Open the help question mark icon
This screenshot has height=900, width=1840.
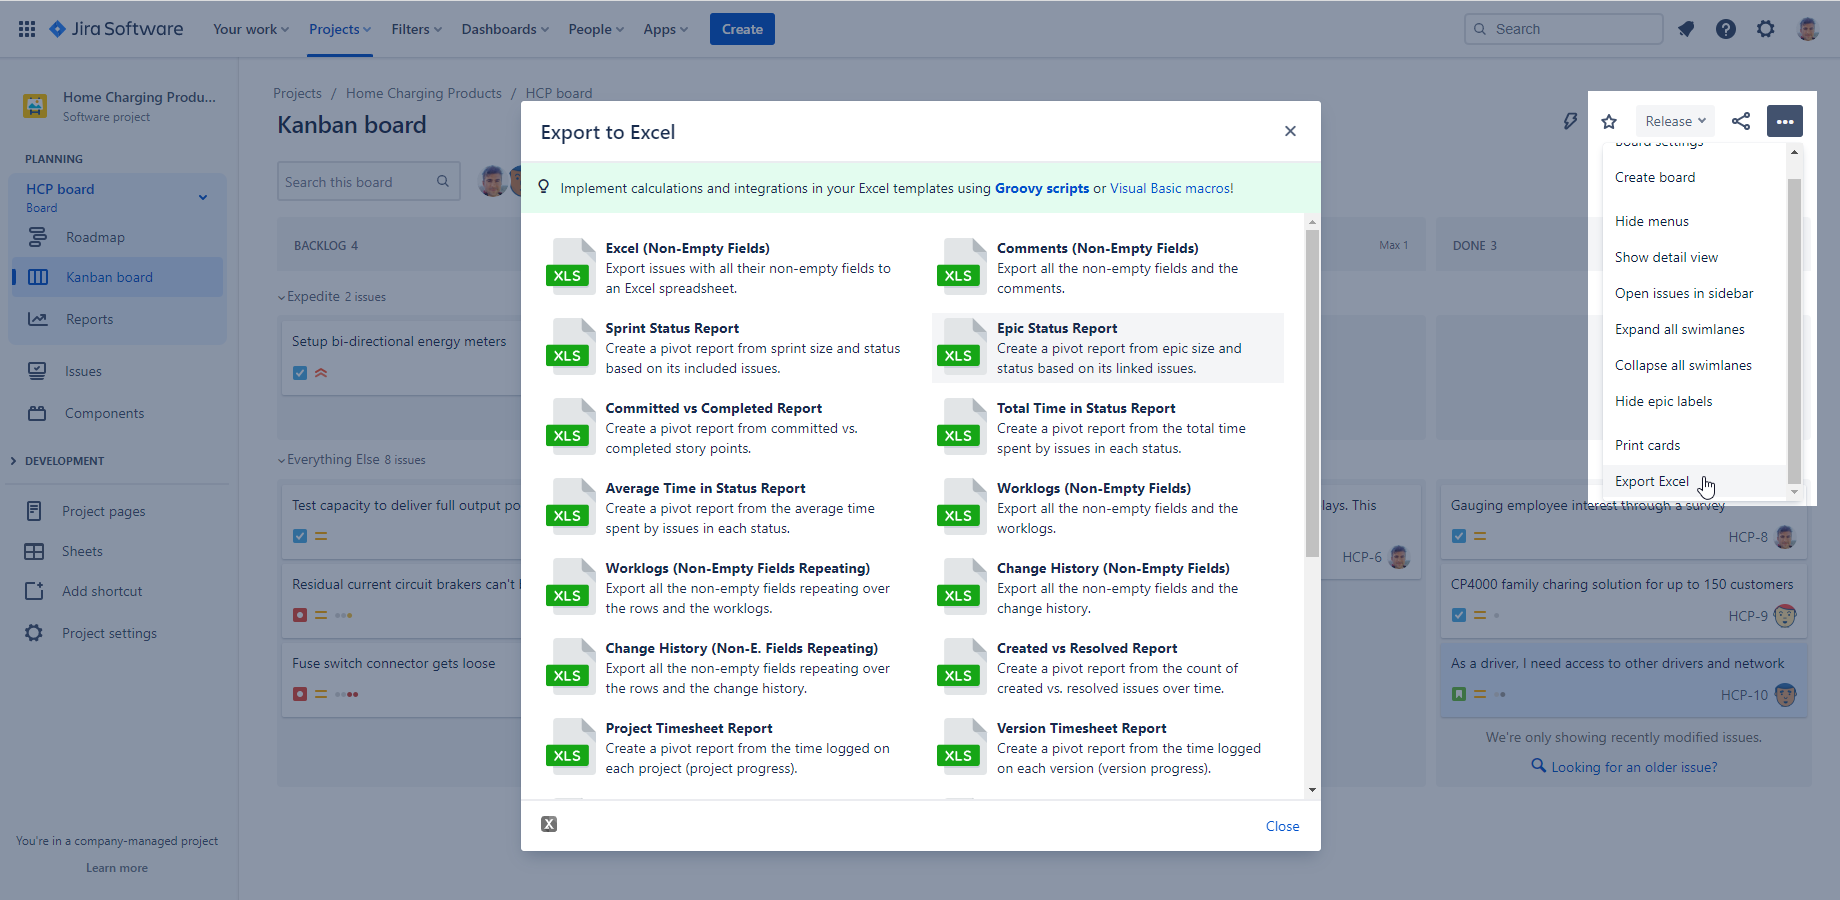(x=1726, y=29)
